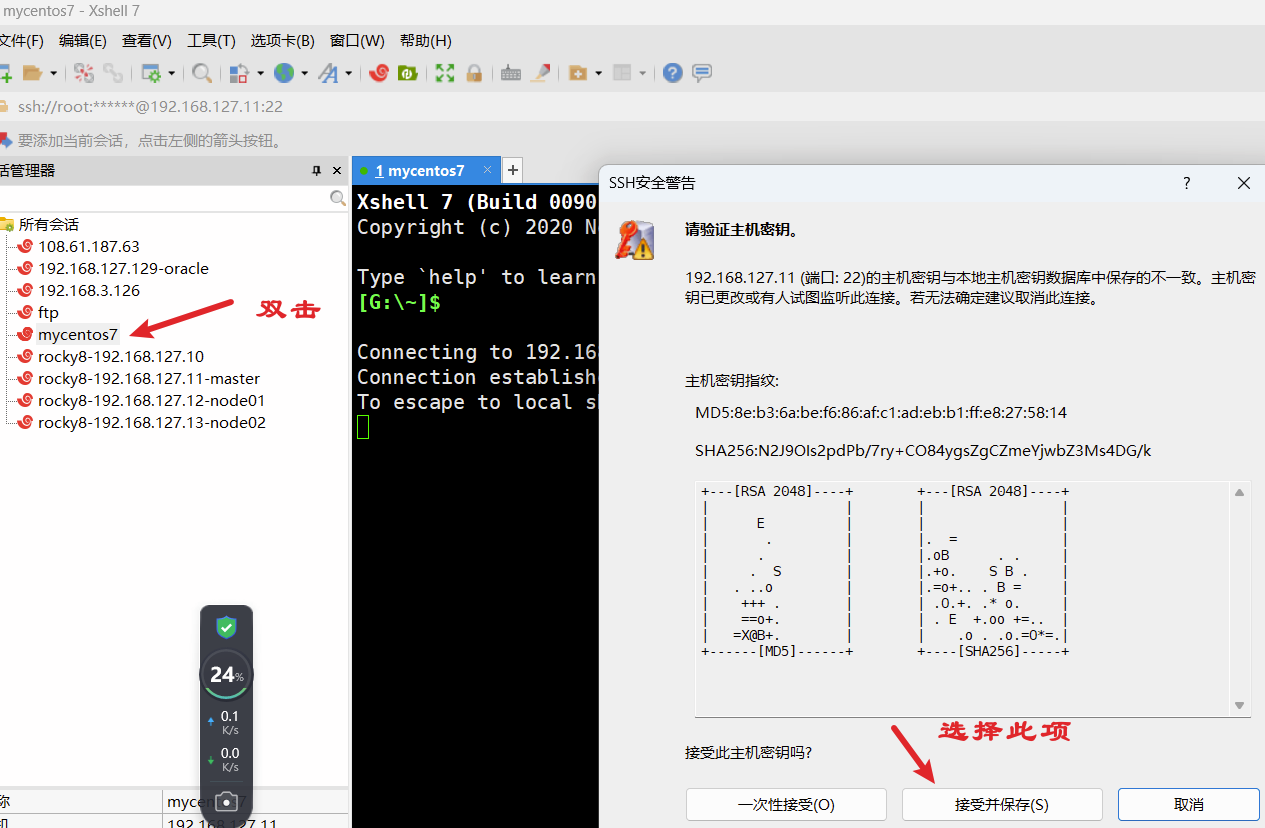Click the SSH warning dialog help question mark

coord(1187,183)
